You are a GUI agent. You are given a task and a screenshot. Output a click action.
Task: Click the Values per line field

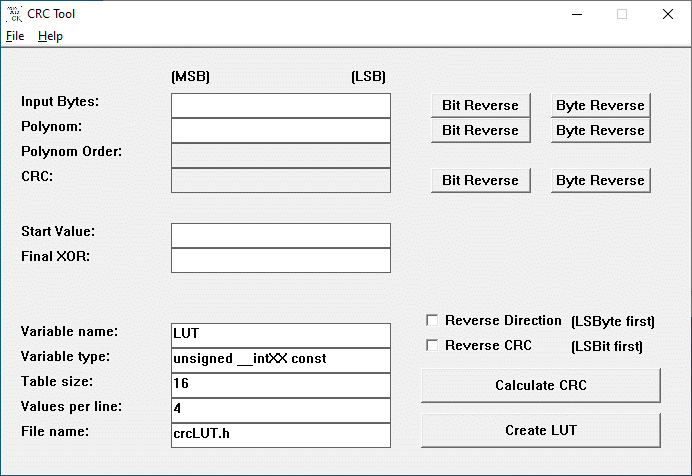point(281,410)
